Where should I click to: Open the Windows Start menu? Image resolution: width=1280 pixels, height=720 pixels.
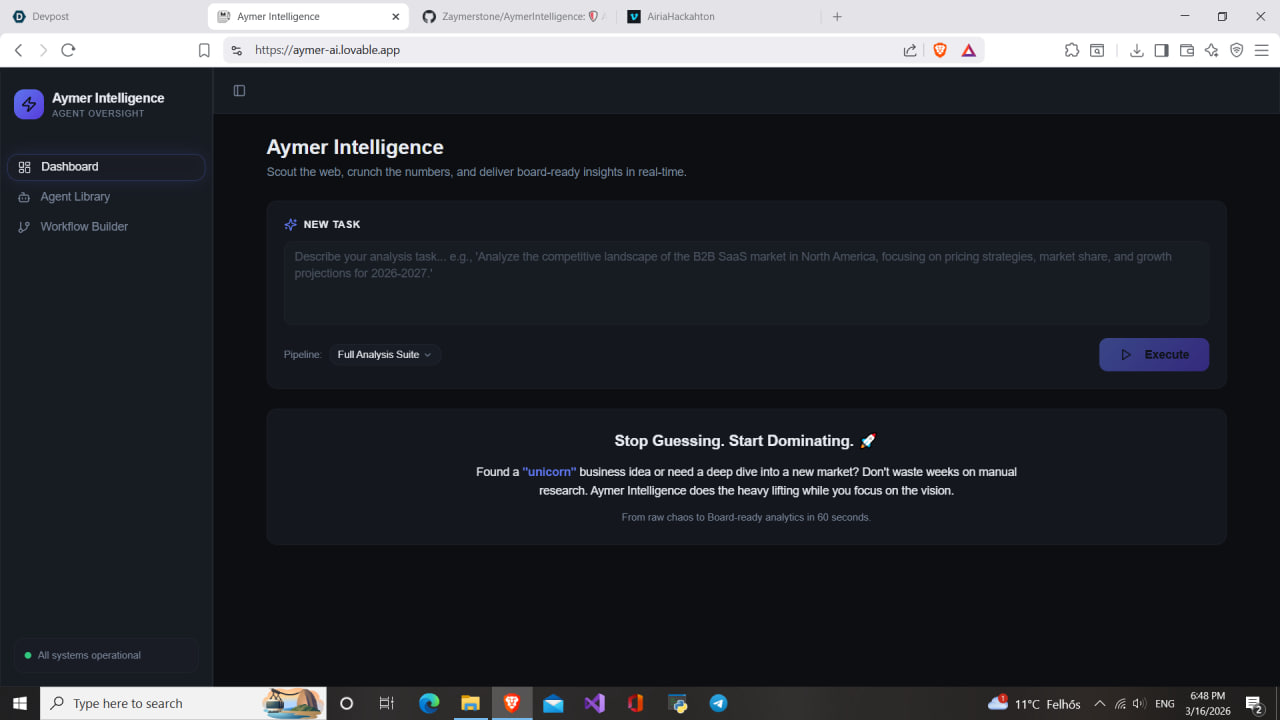coord(19,704)
